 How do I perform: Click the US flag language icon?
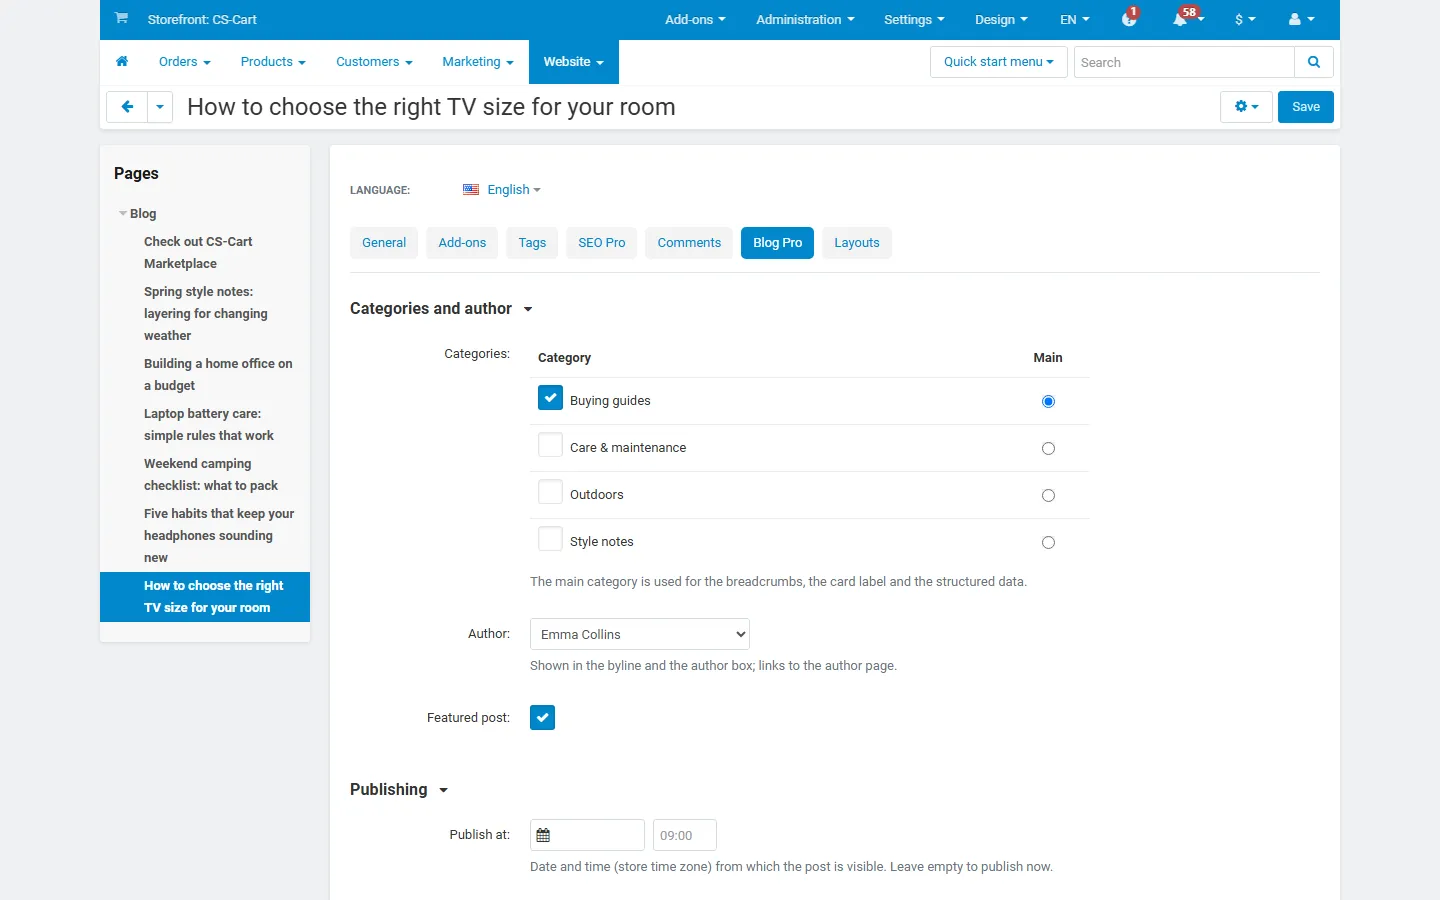471,190
